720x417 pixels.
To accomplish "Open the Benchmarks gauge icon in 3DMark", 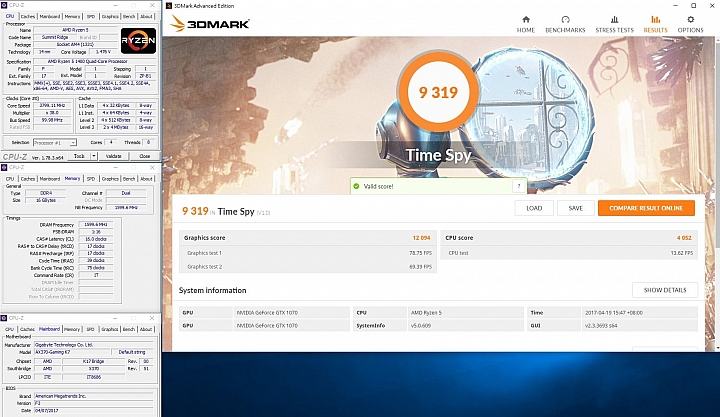I will pyautogui.click(x=565, y=19).
